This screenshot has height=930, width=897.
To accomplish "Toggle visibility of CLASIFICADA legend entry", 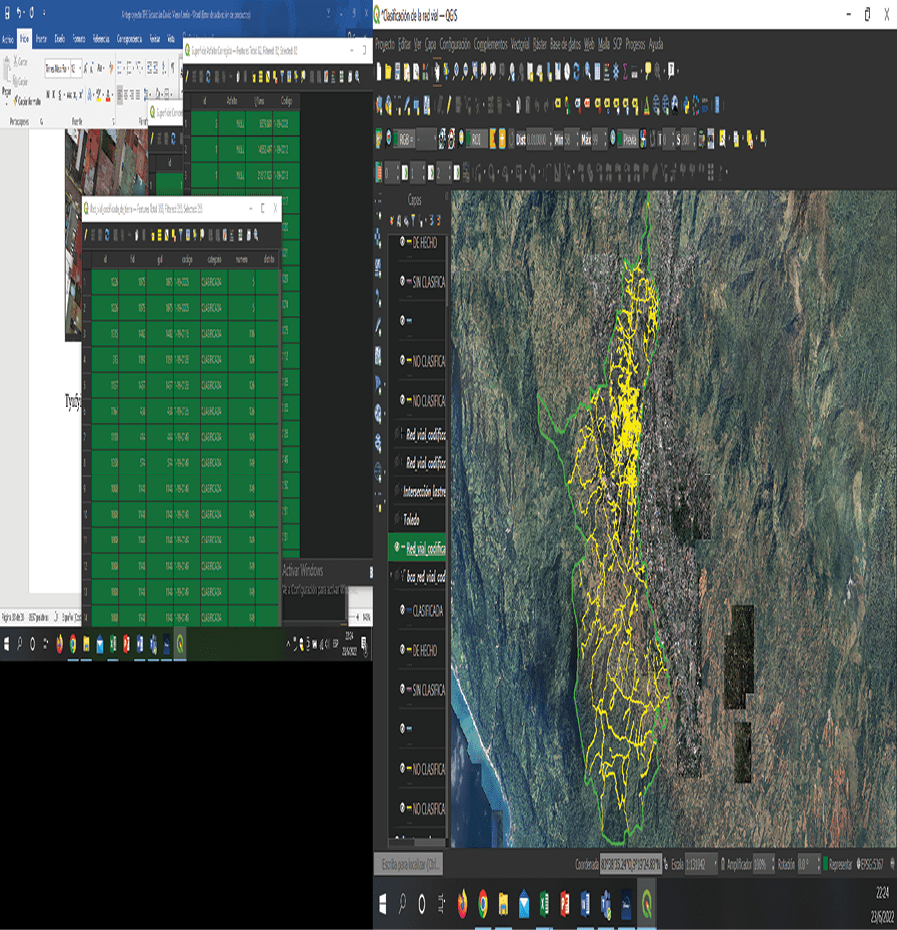I will coord(403,609).
